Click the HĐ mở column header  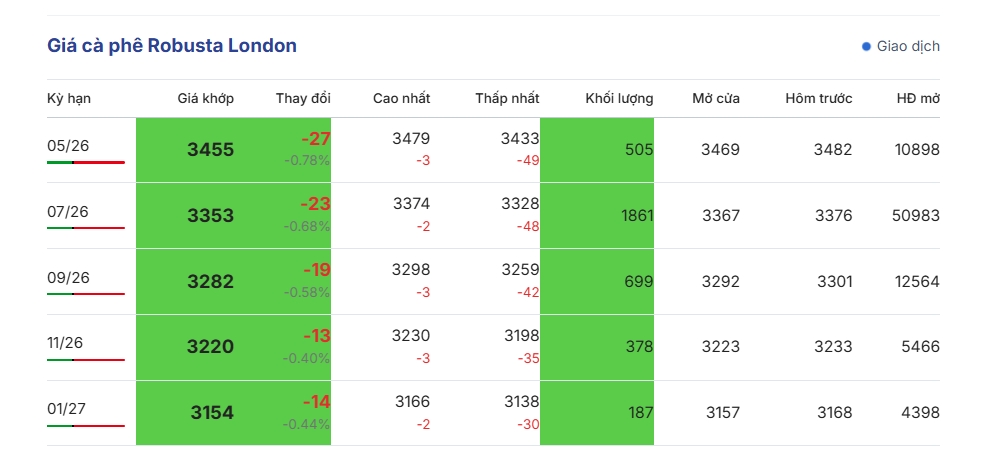point(917,98)
